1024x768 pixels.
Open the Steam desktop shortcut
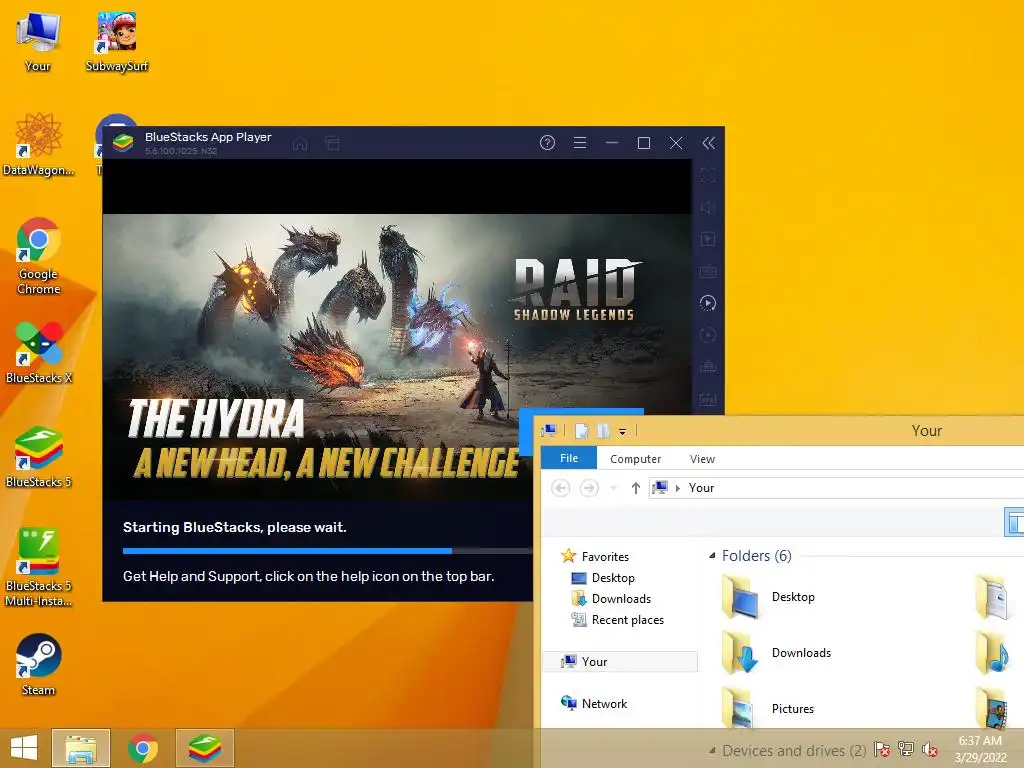pyautogui.click(x=39, y=664)
